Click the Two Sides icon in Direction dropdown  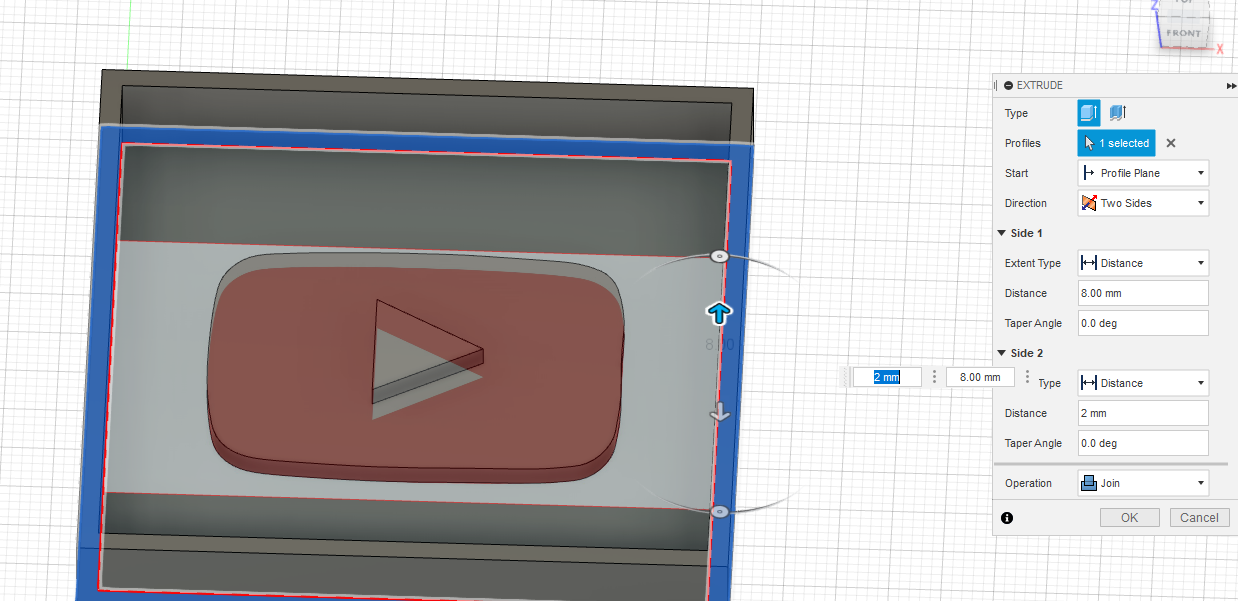click(x=1089, y=203)
